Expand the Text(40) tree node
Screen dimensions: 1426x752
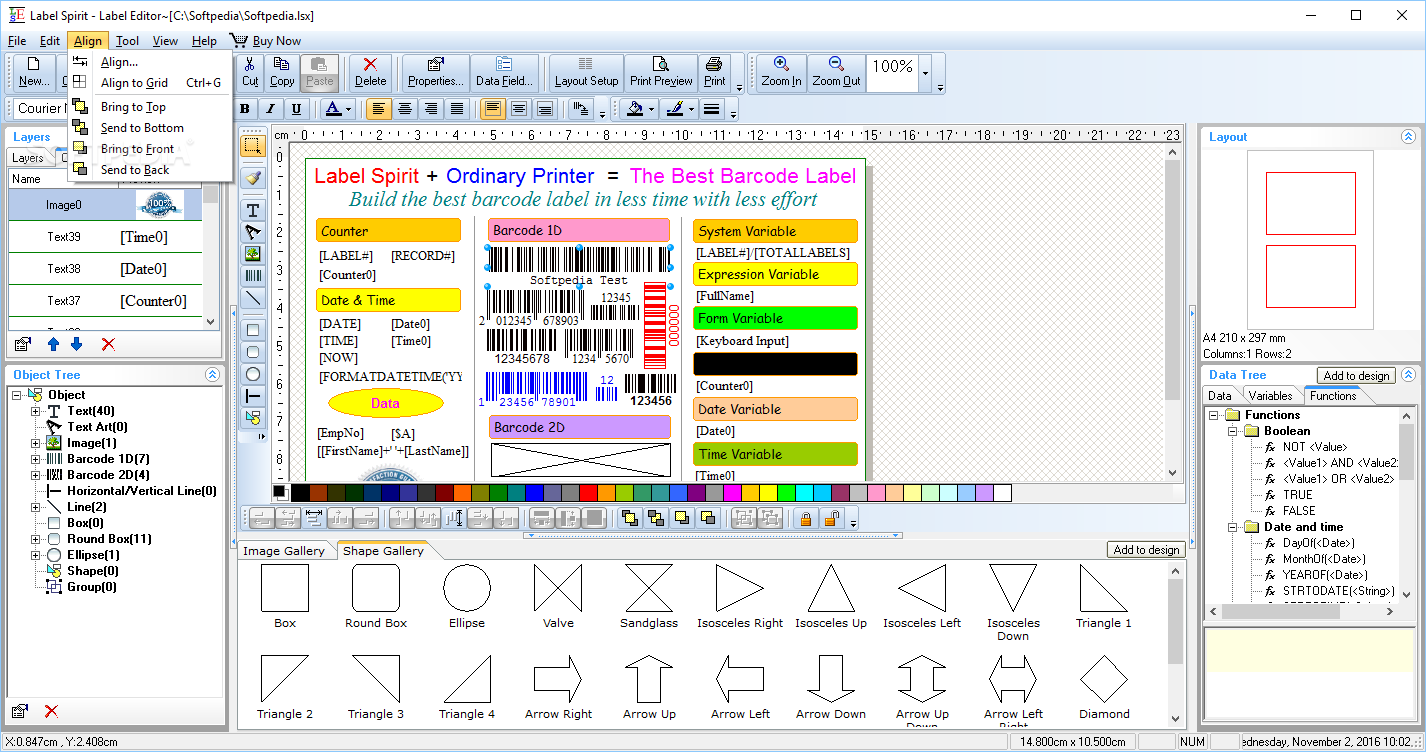coord(36,411)
